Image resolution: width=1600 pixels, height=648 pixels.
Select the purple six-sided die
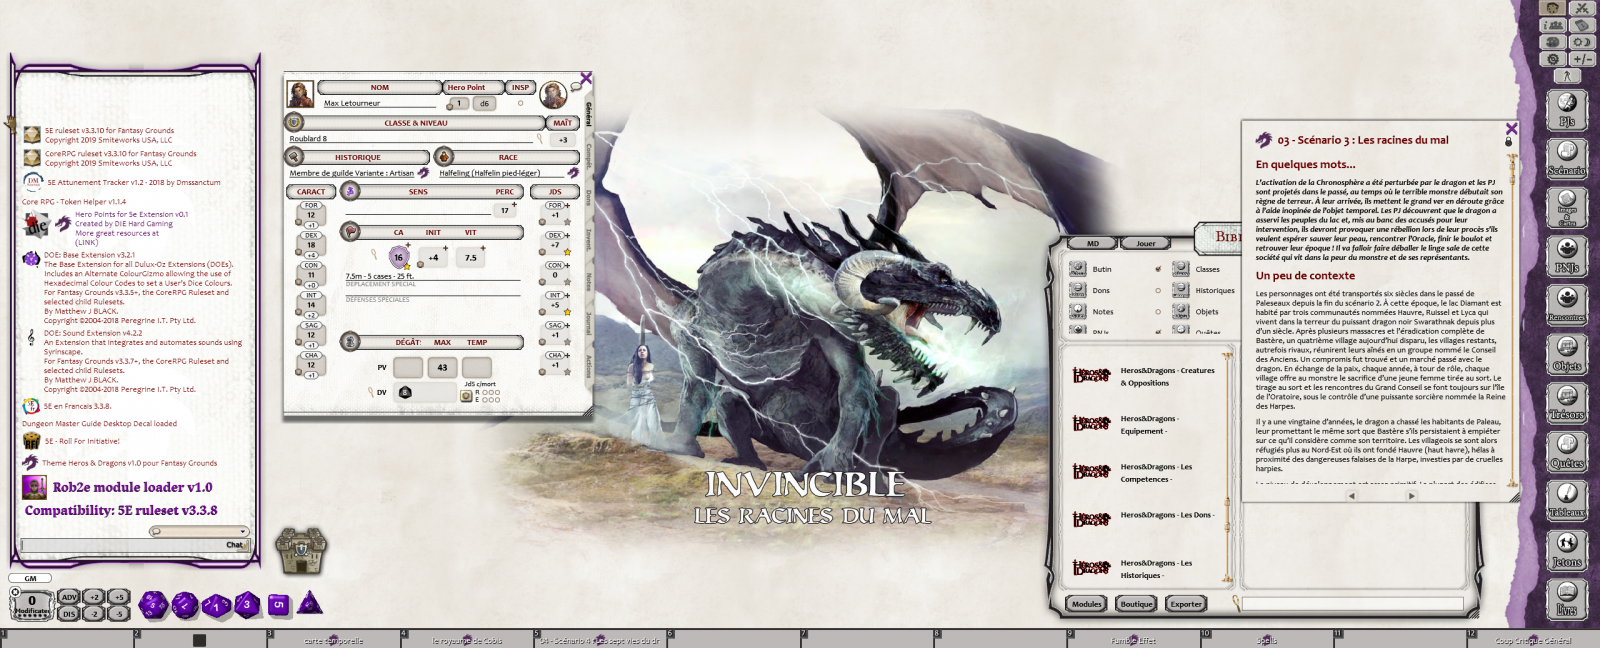pos(279,604)
